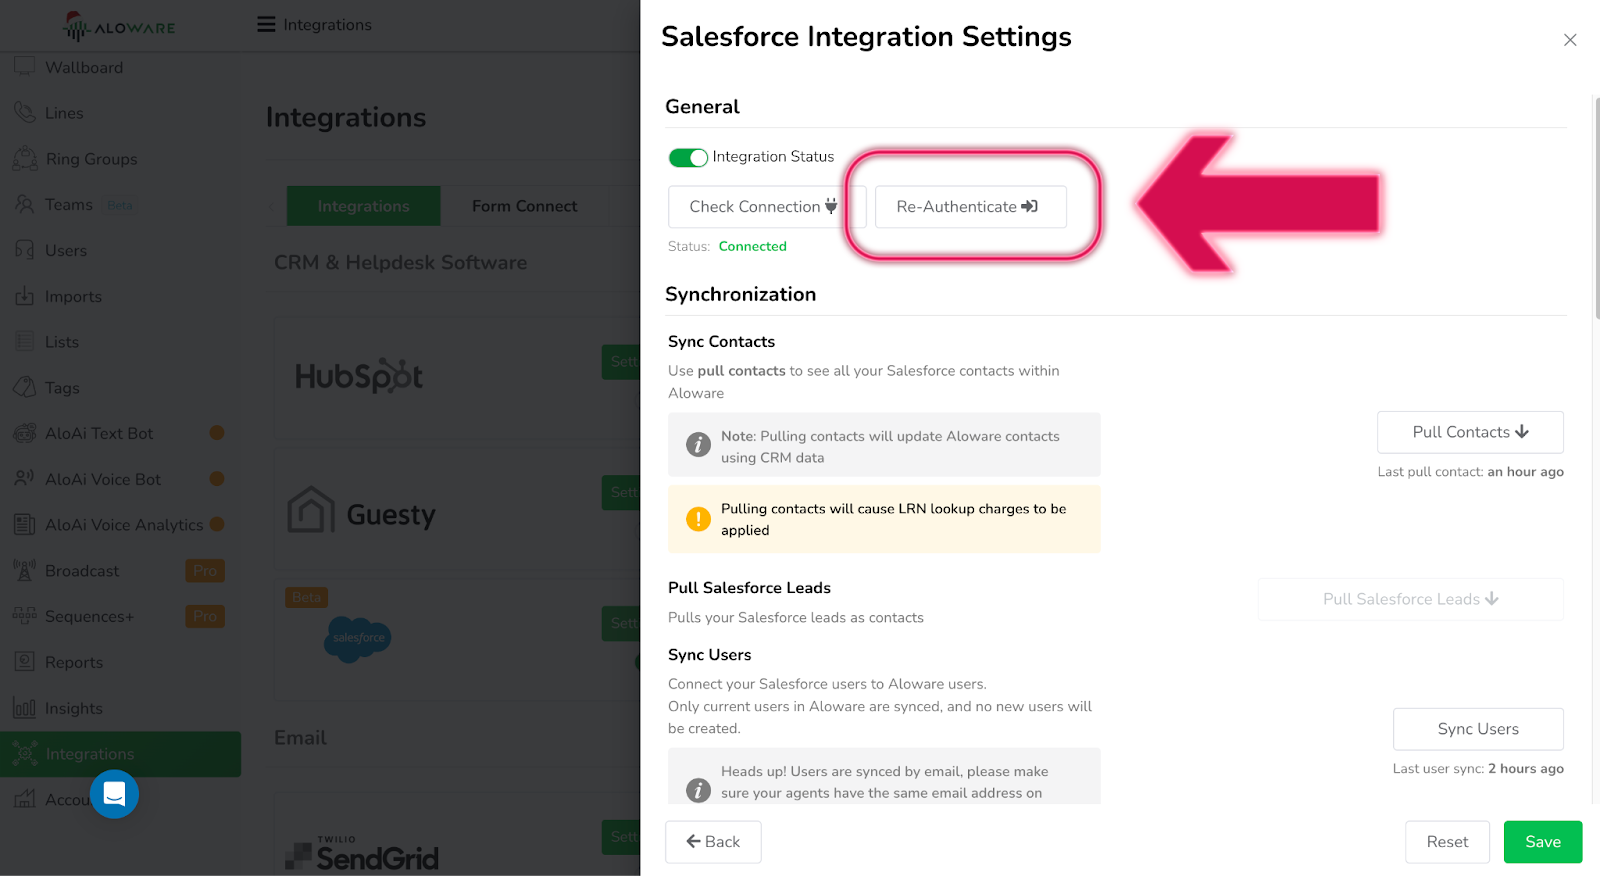Viewport: 1600px width, 876px height.
Task: Click the Re-Authenticate button
Action: pyautogui.click(x=970, y=207)
